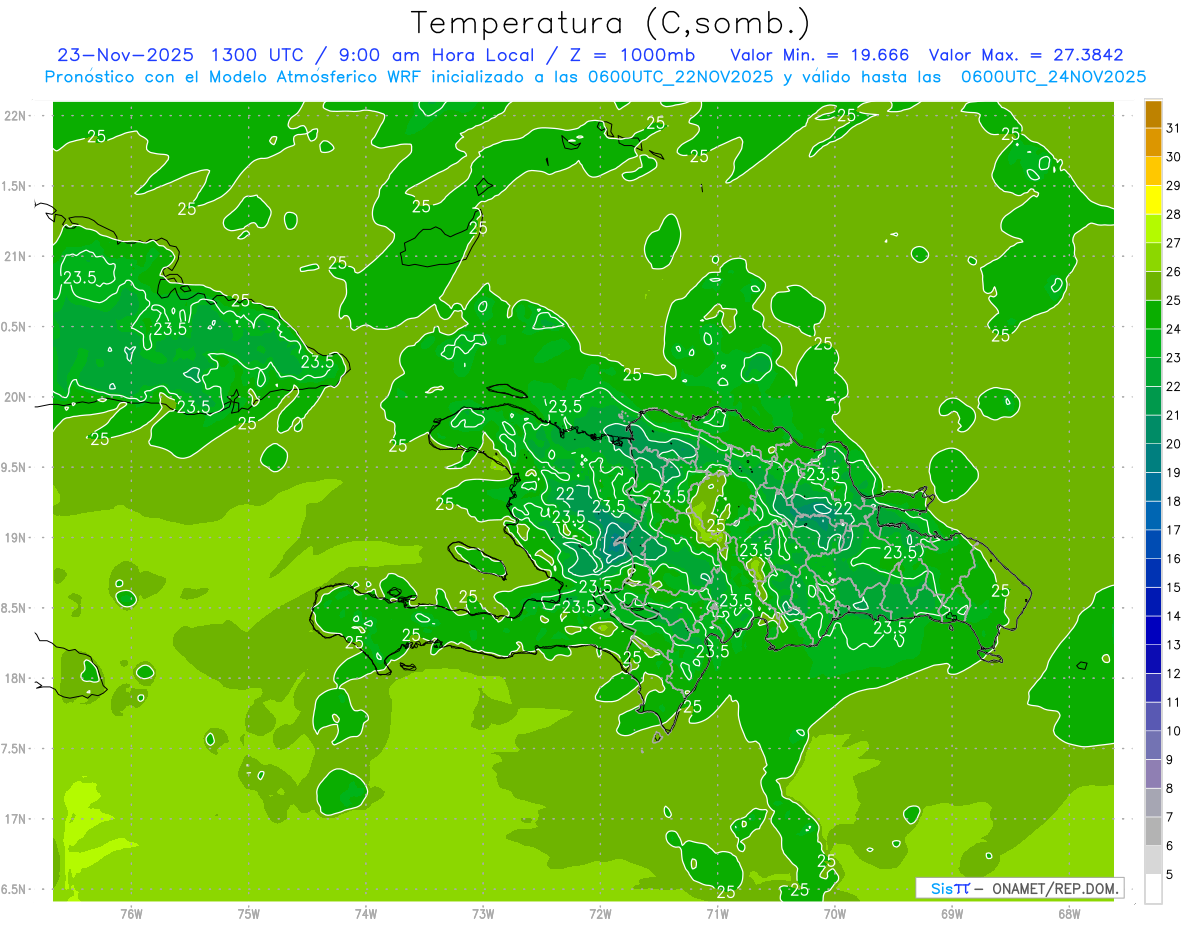Click the 76W longitude axis label
Viewport: 1200px width, 927px height.
pyautogui.click(x=131, y=914)
